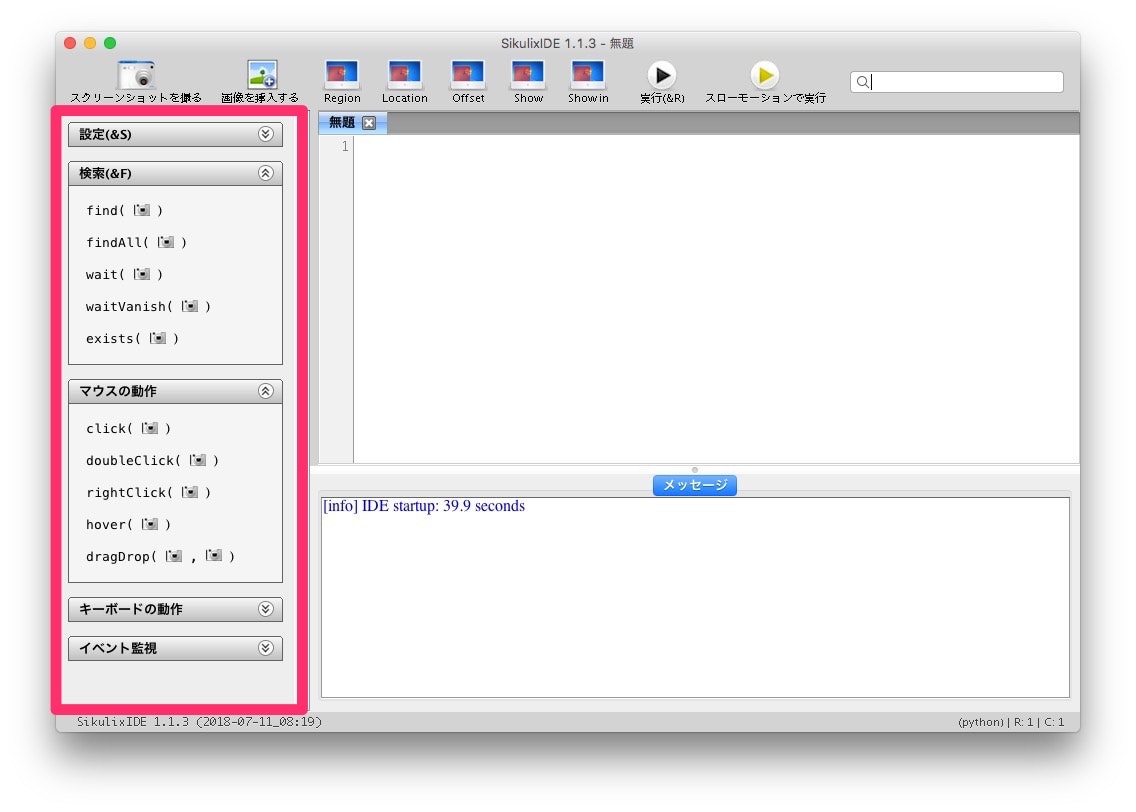The height and width of the screenshot is (812, 1136).
Task: Click the メッセージ tab
Action: pos(695,485)
